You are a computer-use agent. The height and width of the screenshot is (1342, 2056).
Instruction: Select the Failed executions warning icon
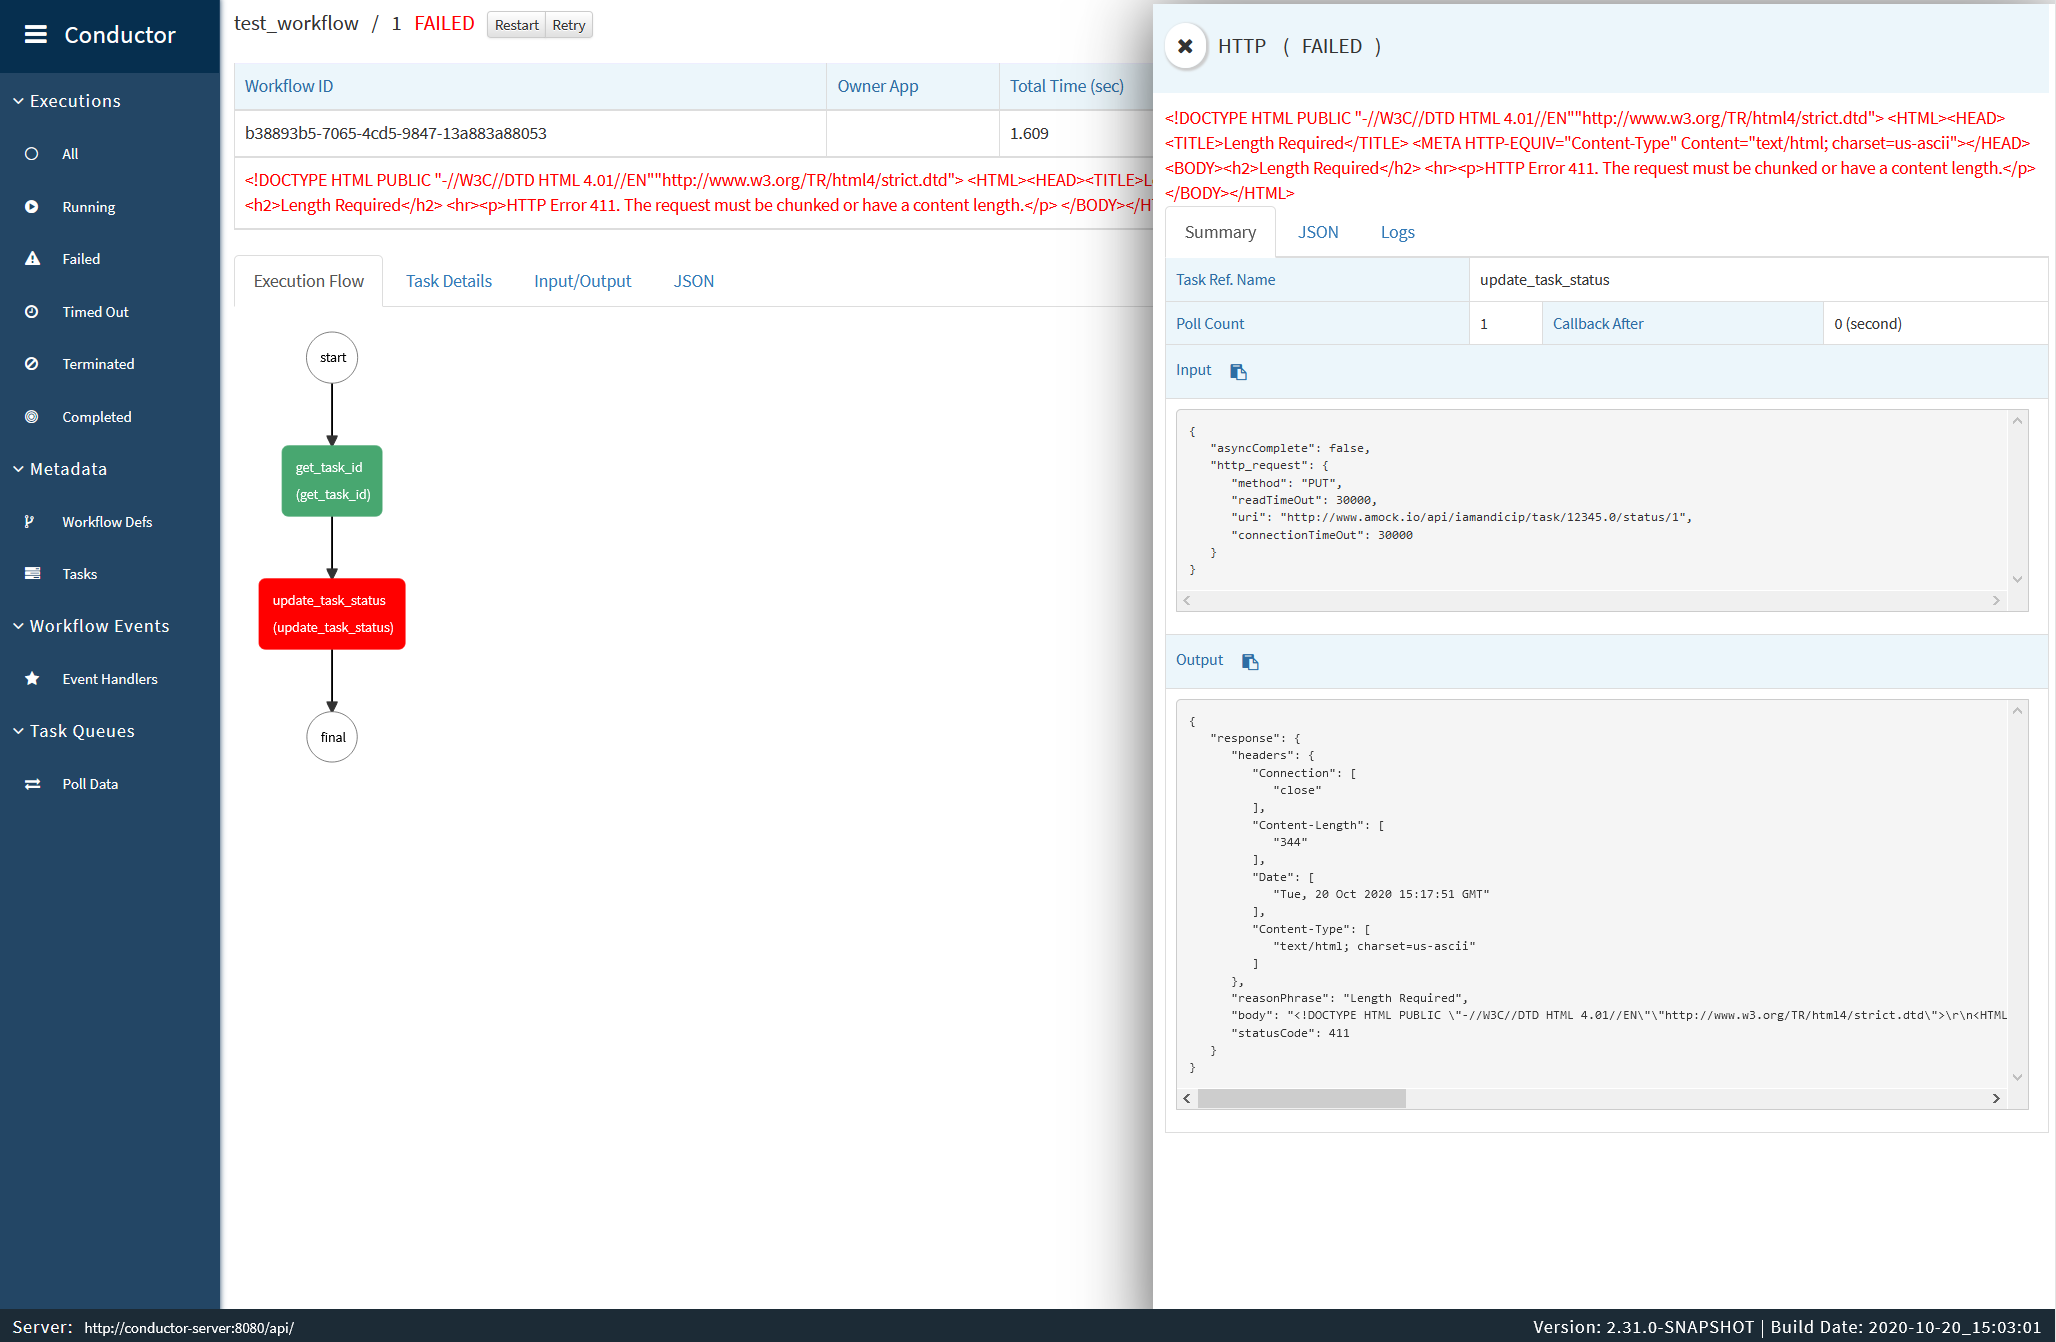[33, 258]
